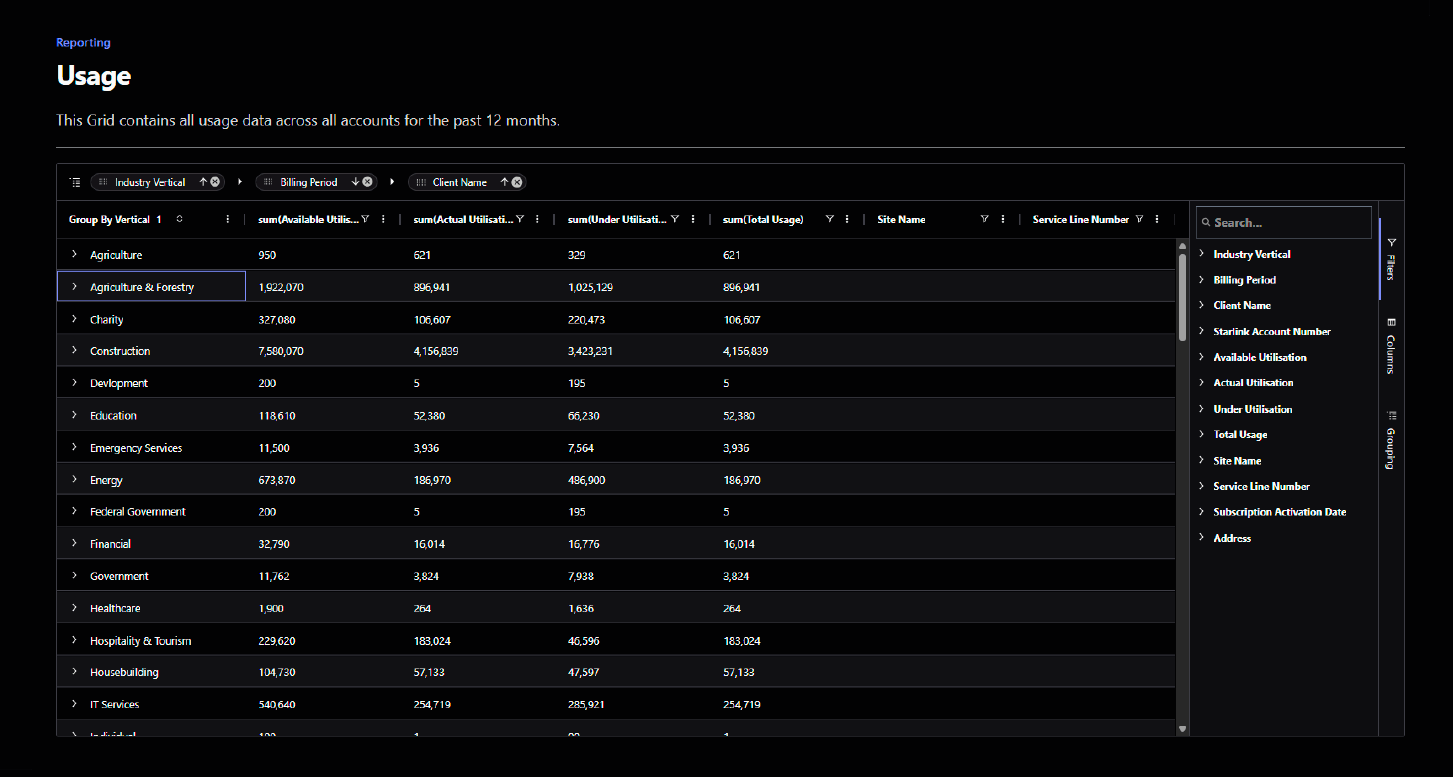Click the filter icon on Site Name column
The image size is (1453, 777).
coord(984,220)
